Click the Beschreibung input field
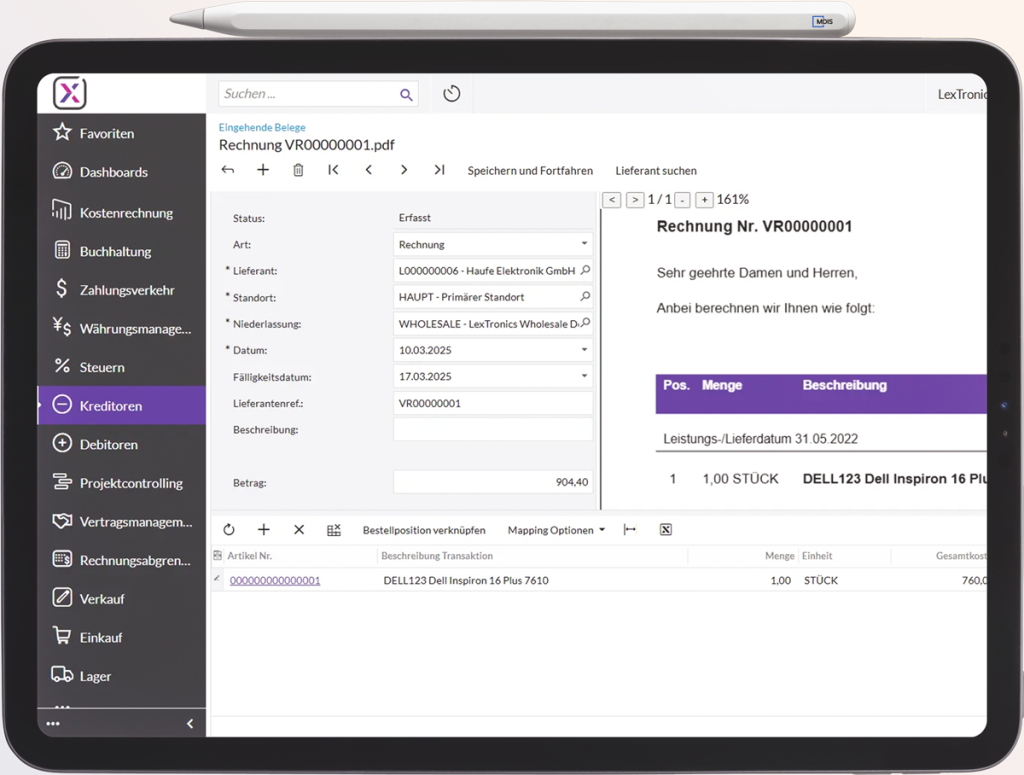The image size is (1024, 775). (x=493, y=430)
